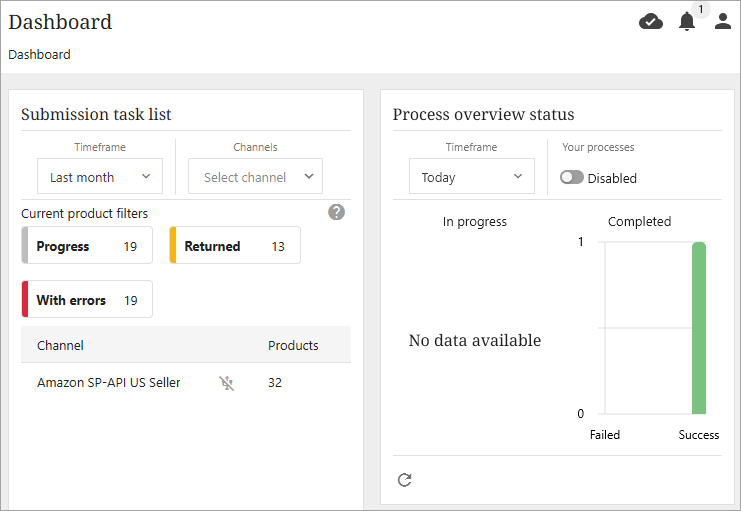The height and width of the screenshot is (511, 741).
Task: Click the notification count badge
Action: [x=700, y=10]
